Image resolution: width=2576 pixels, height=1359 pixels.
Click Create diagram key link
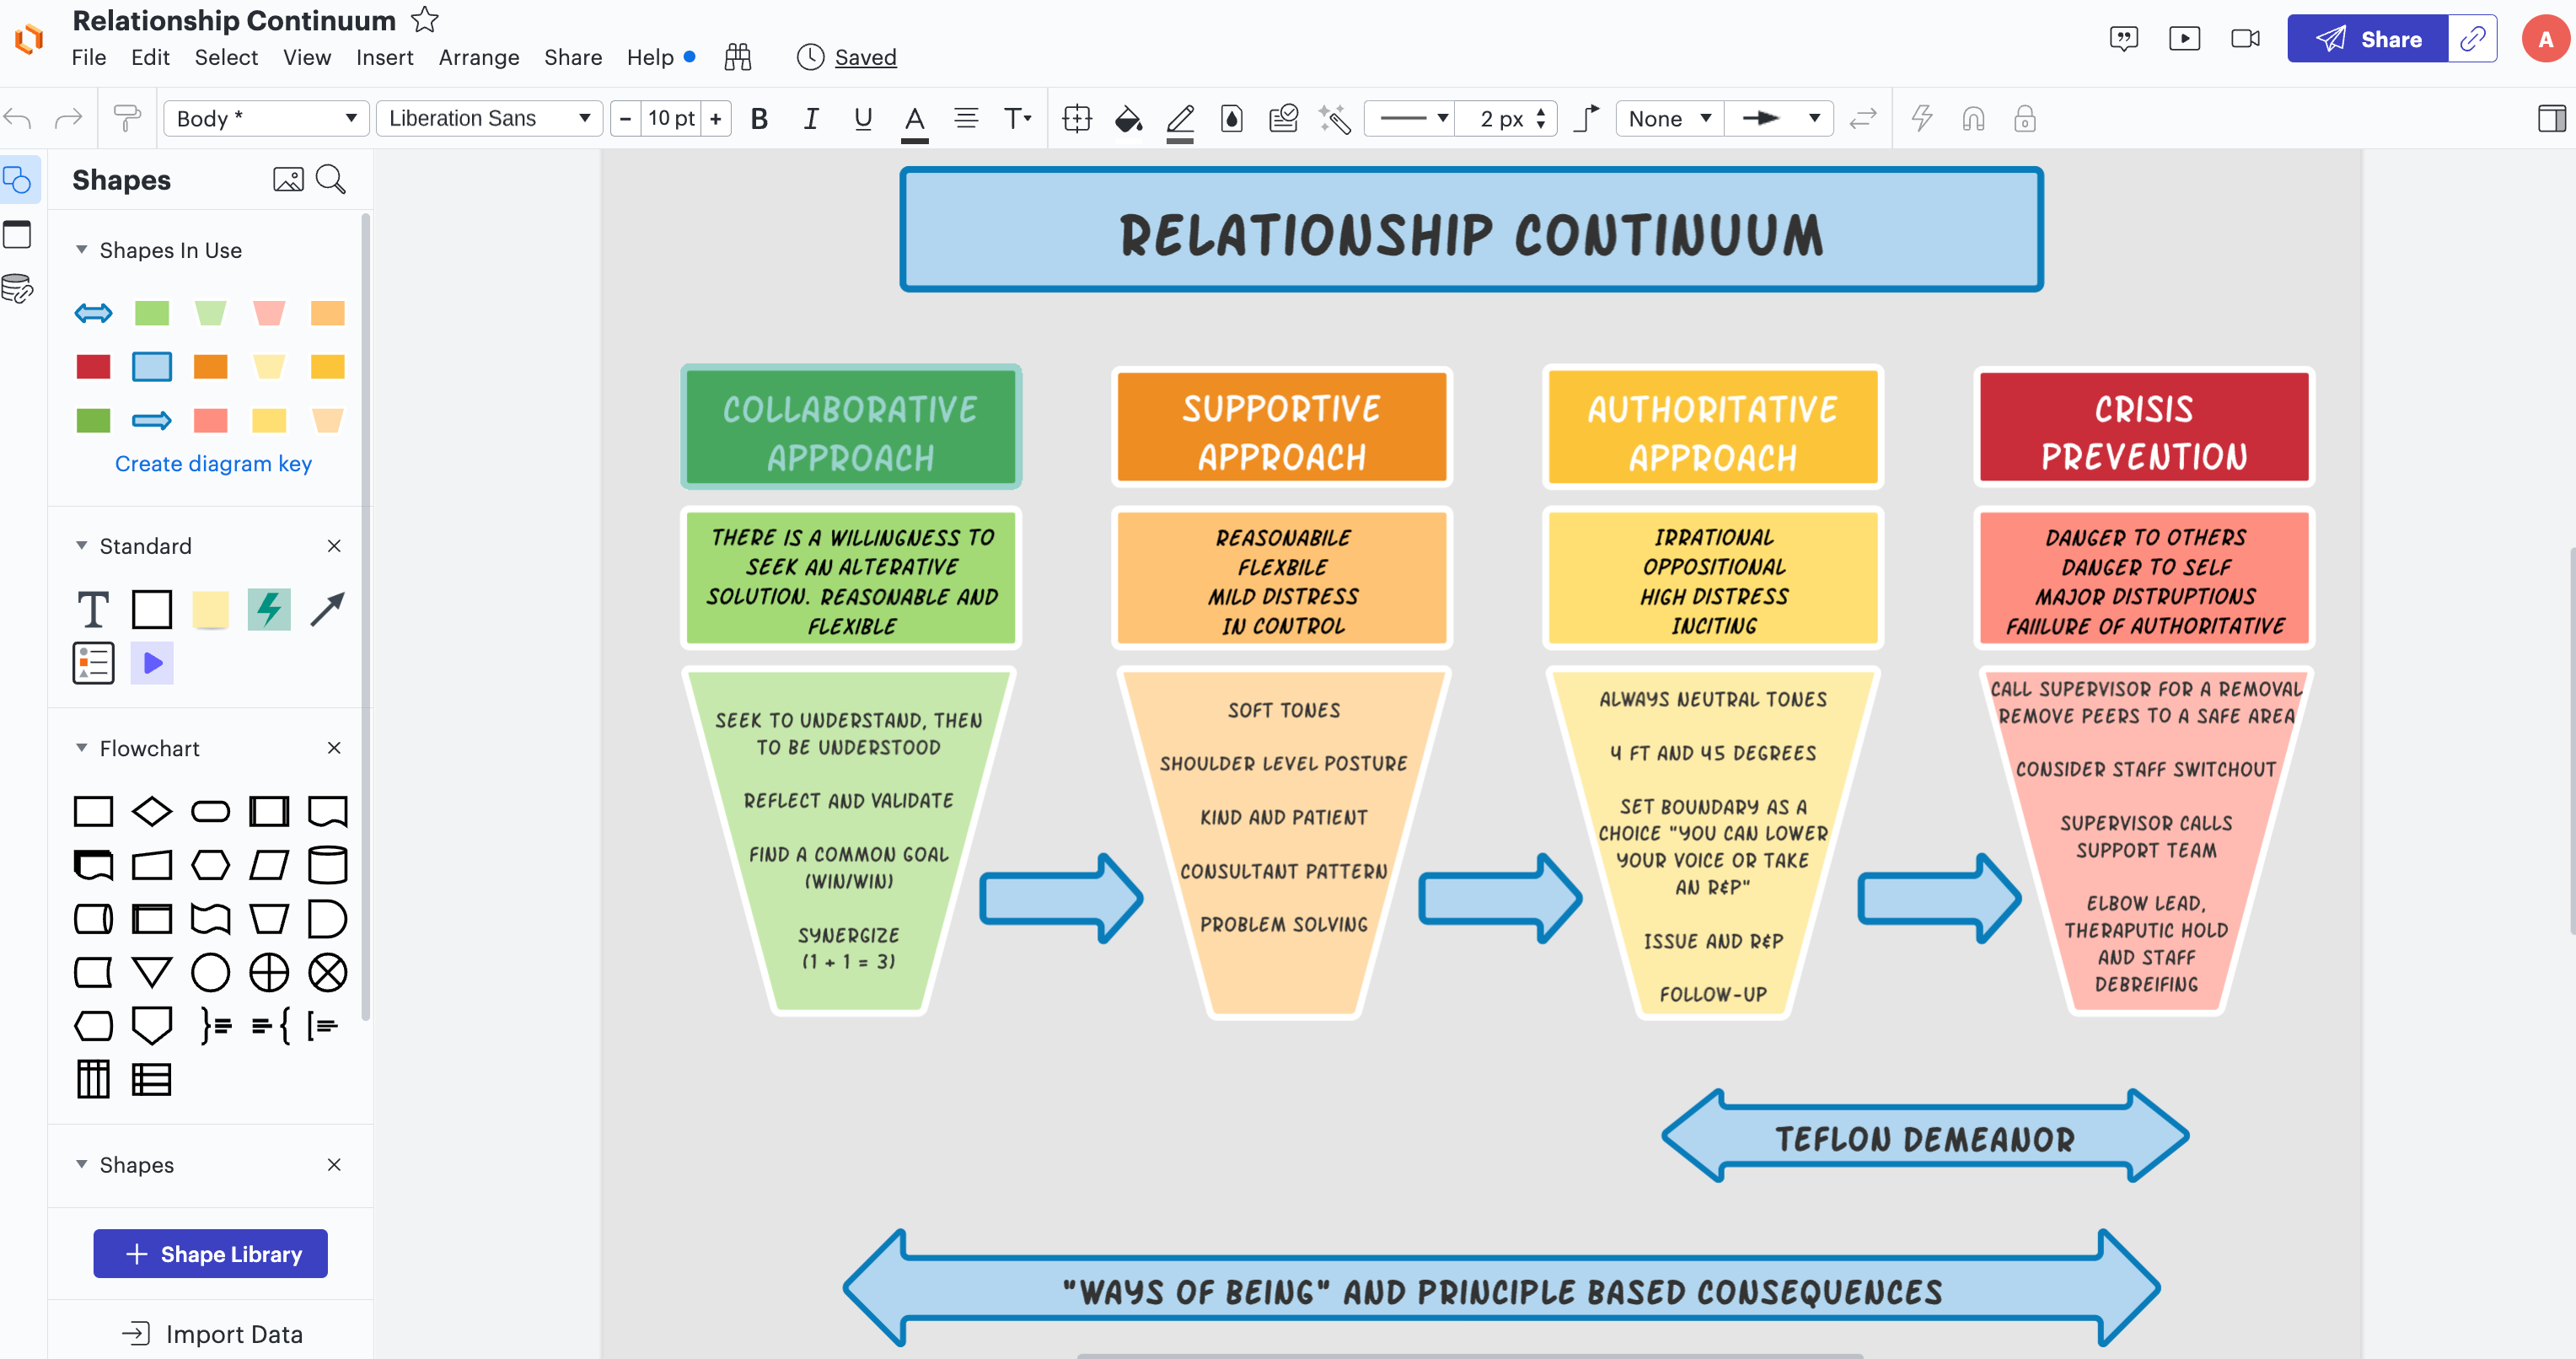(213, 464)
